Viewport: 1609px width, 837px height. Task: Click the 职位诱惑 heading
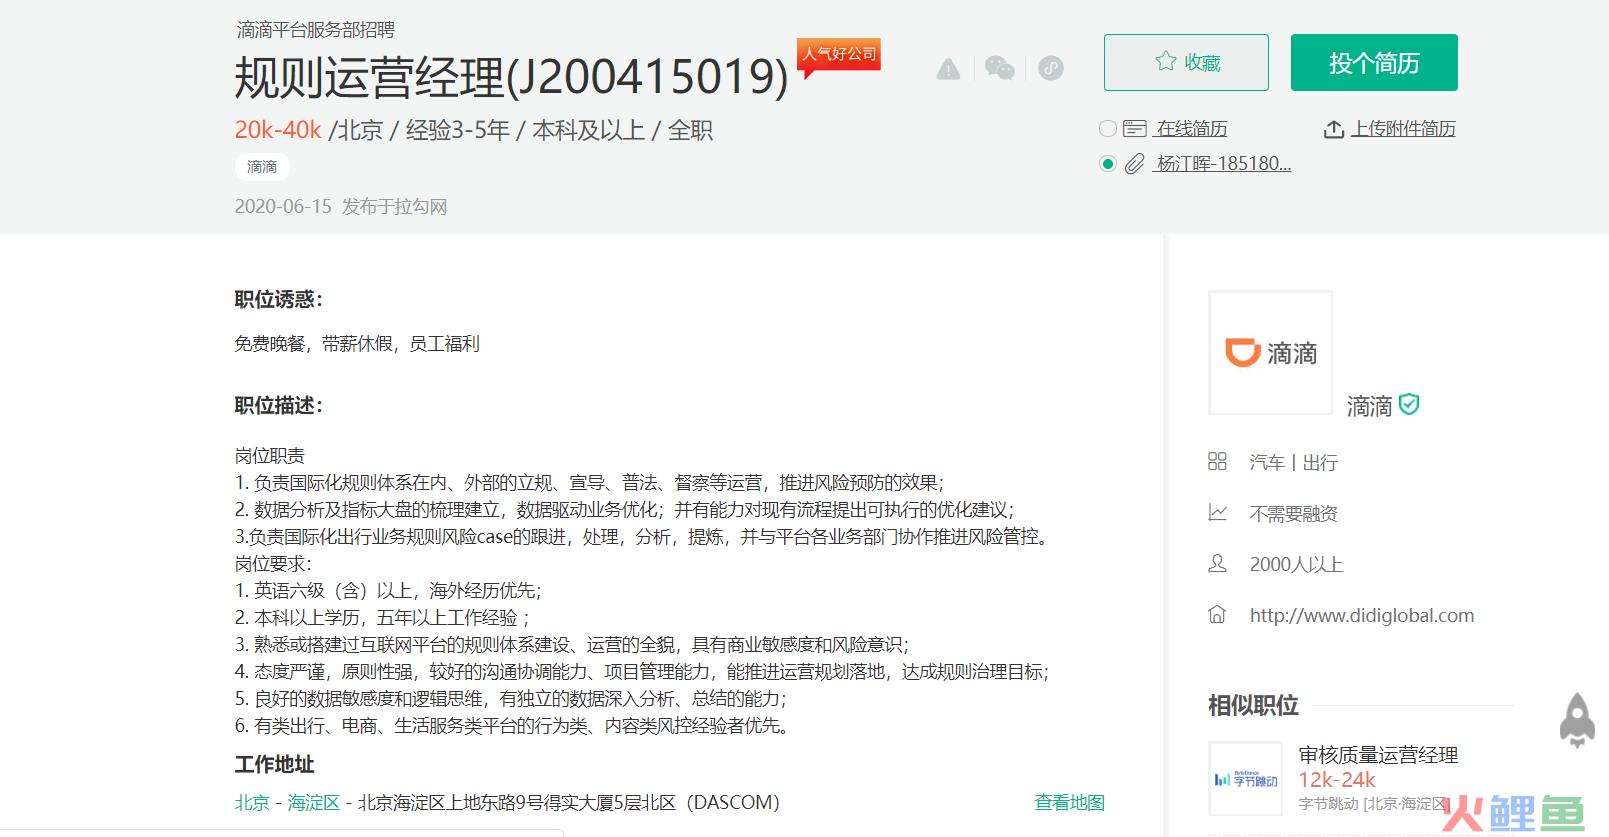coord(279,299)
